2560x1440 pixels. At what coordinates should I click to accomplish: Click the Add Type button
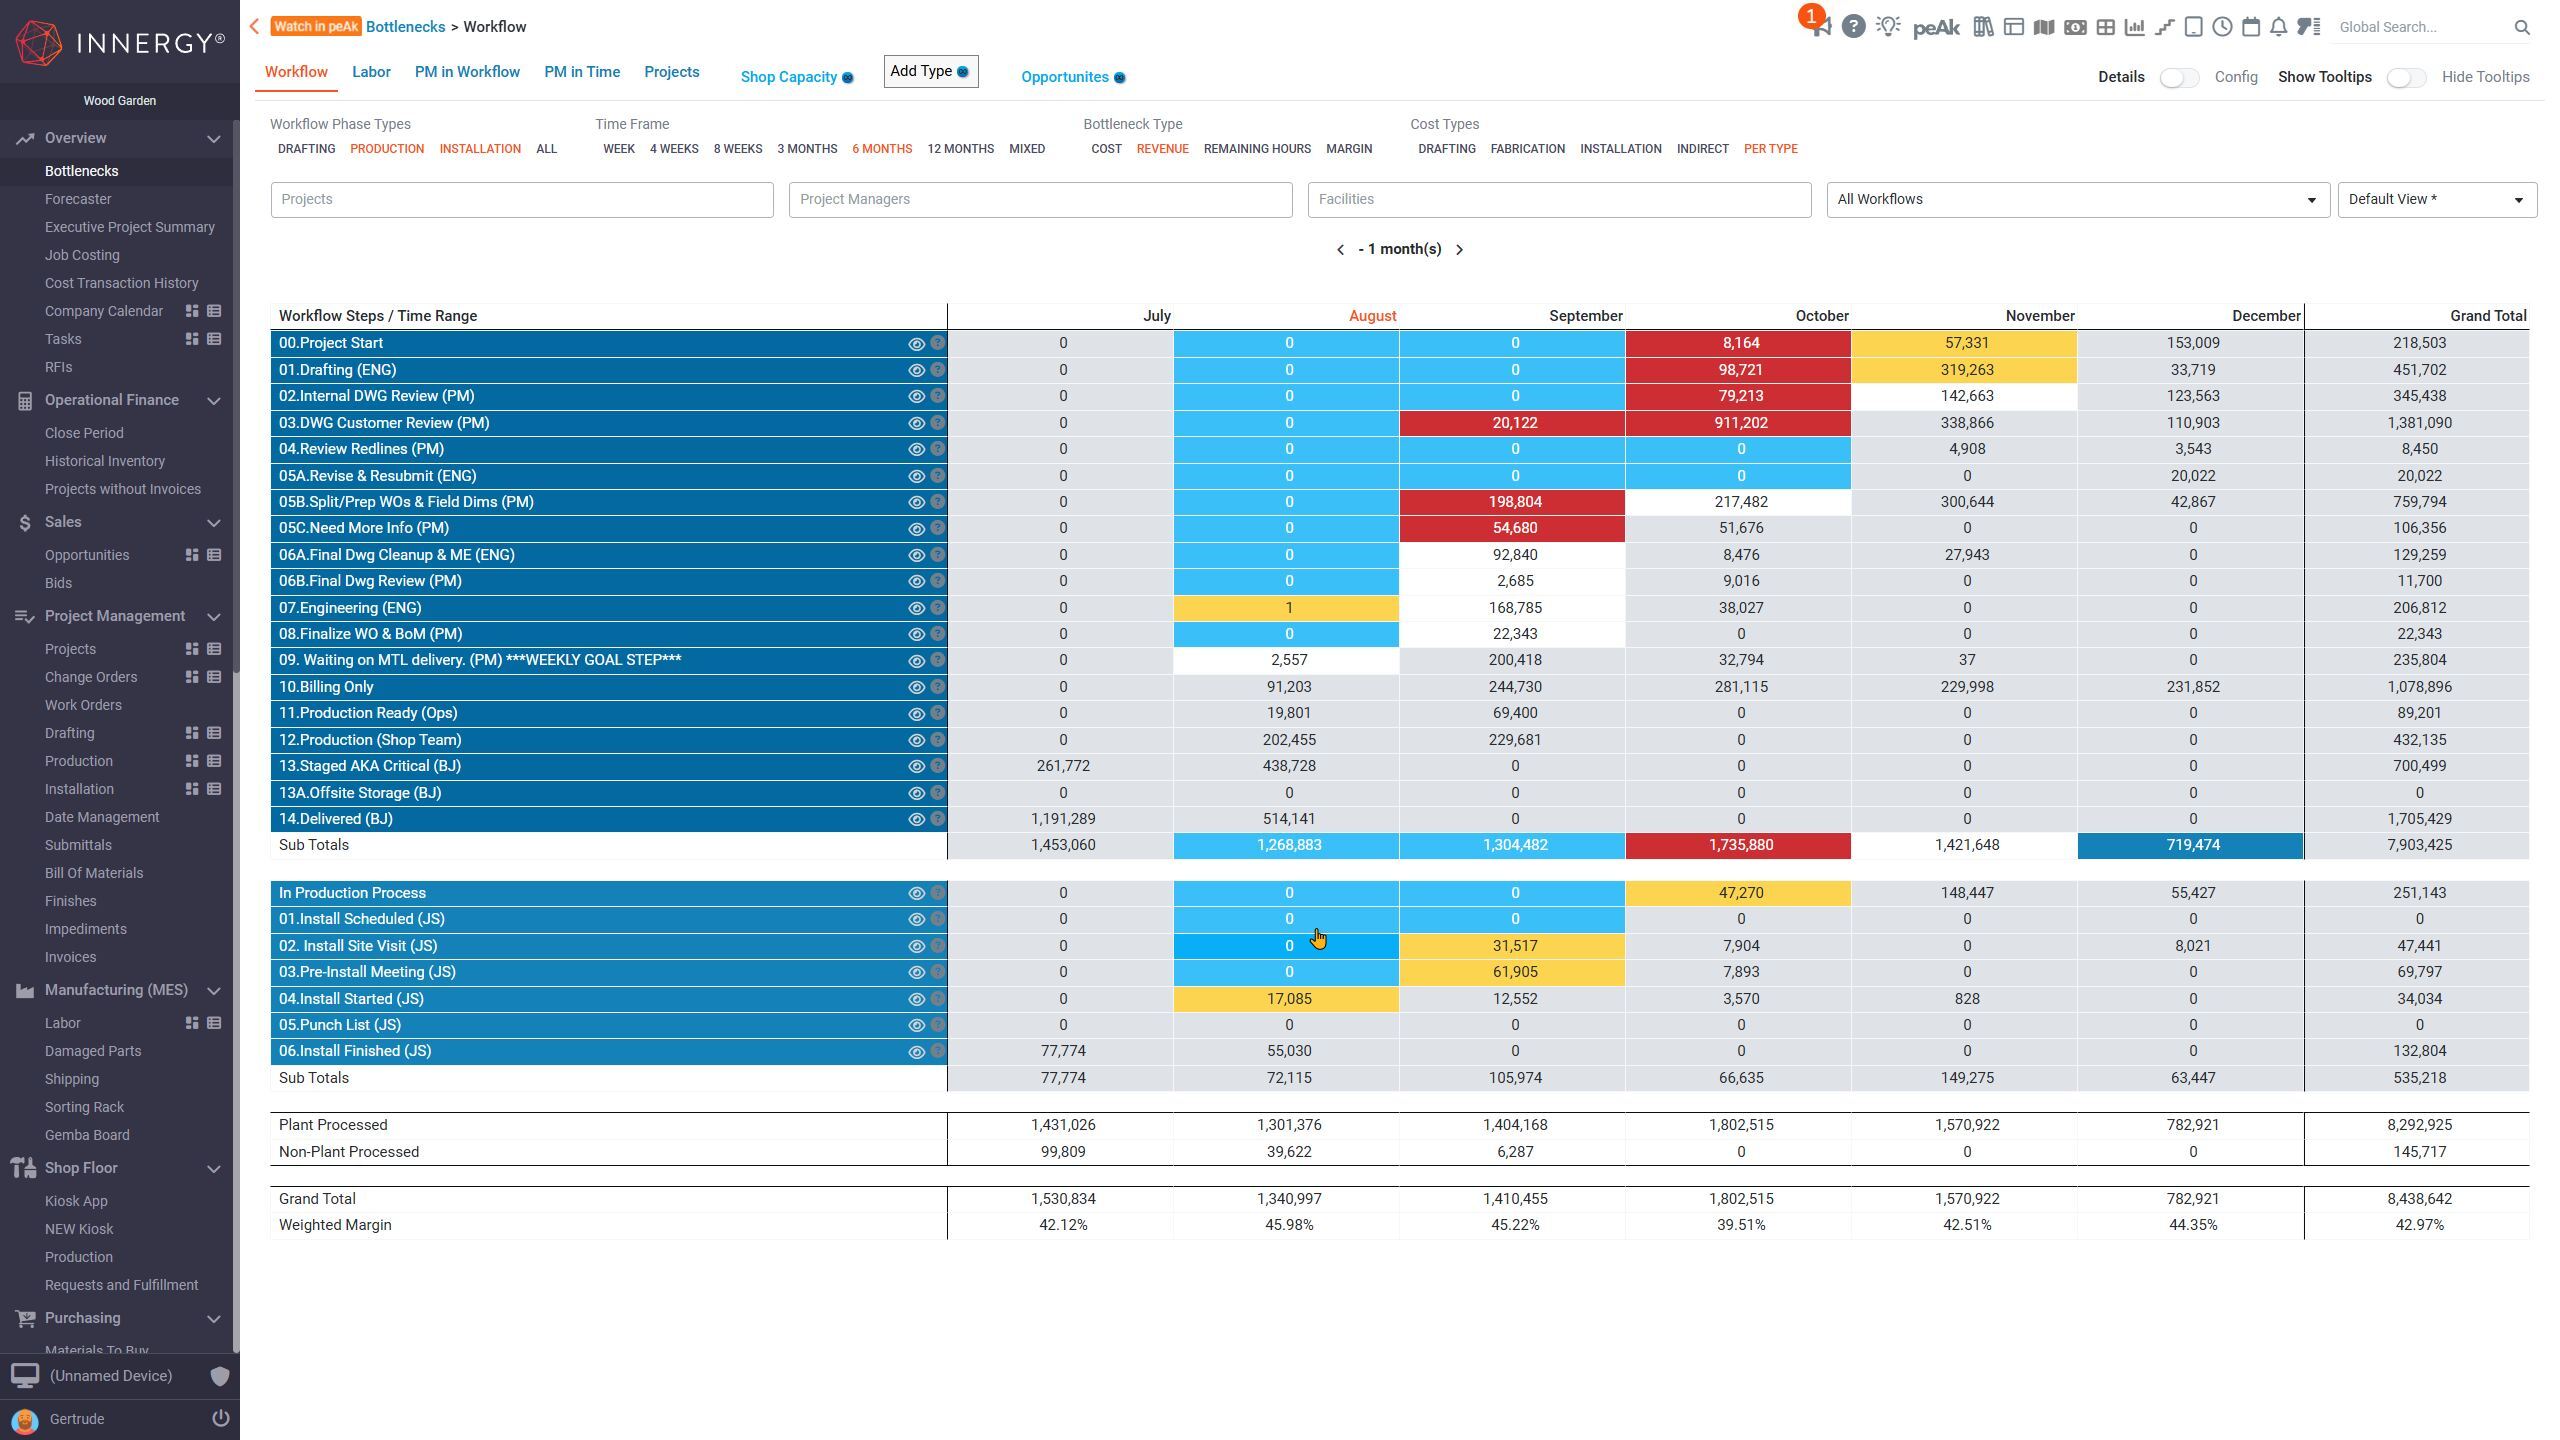pyautogui.click(x=930, y=71)
